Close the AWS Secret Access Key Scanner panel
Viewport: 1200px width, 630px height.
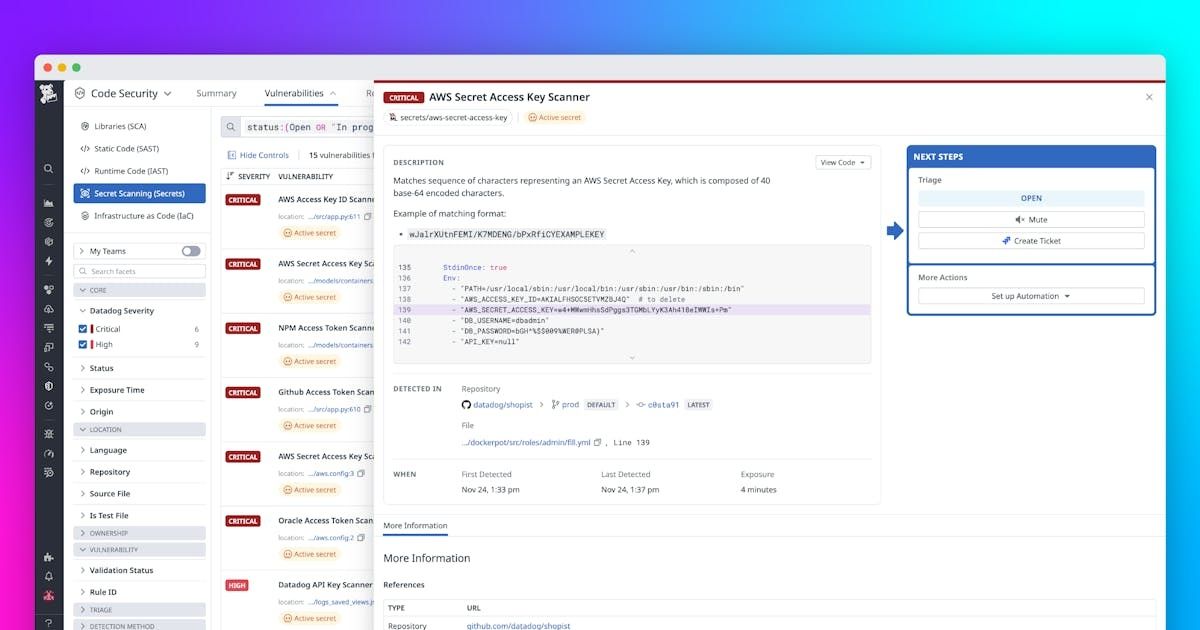[1149, 97]
